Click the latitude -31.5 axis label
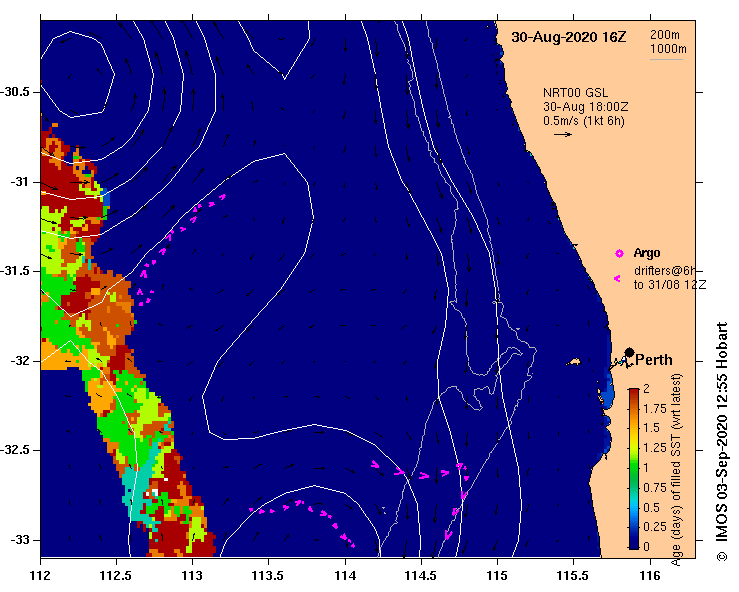This screenshot has width=739, height=592. pos(15,271)
